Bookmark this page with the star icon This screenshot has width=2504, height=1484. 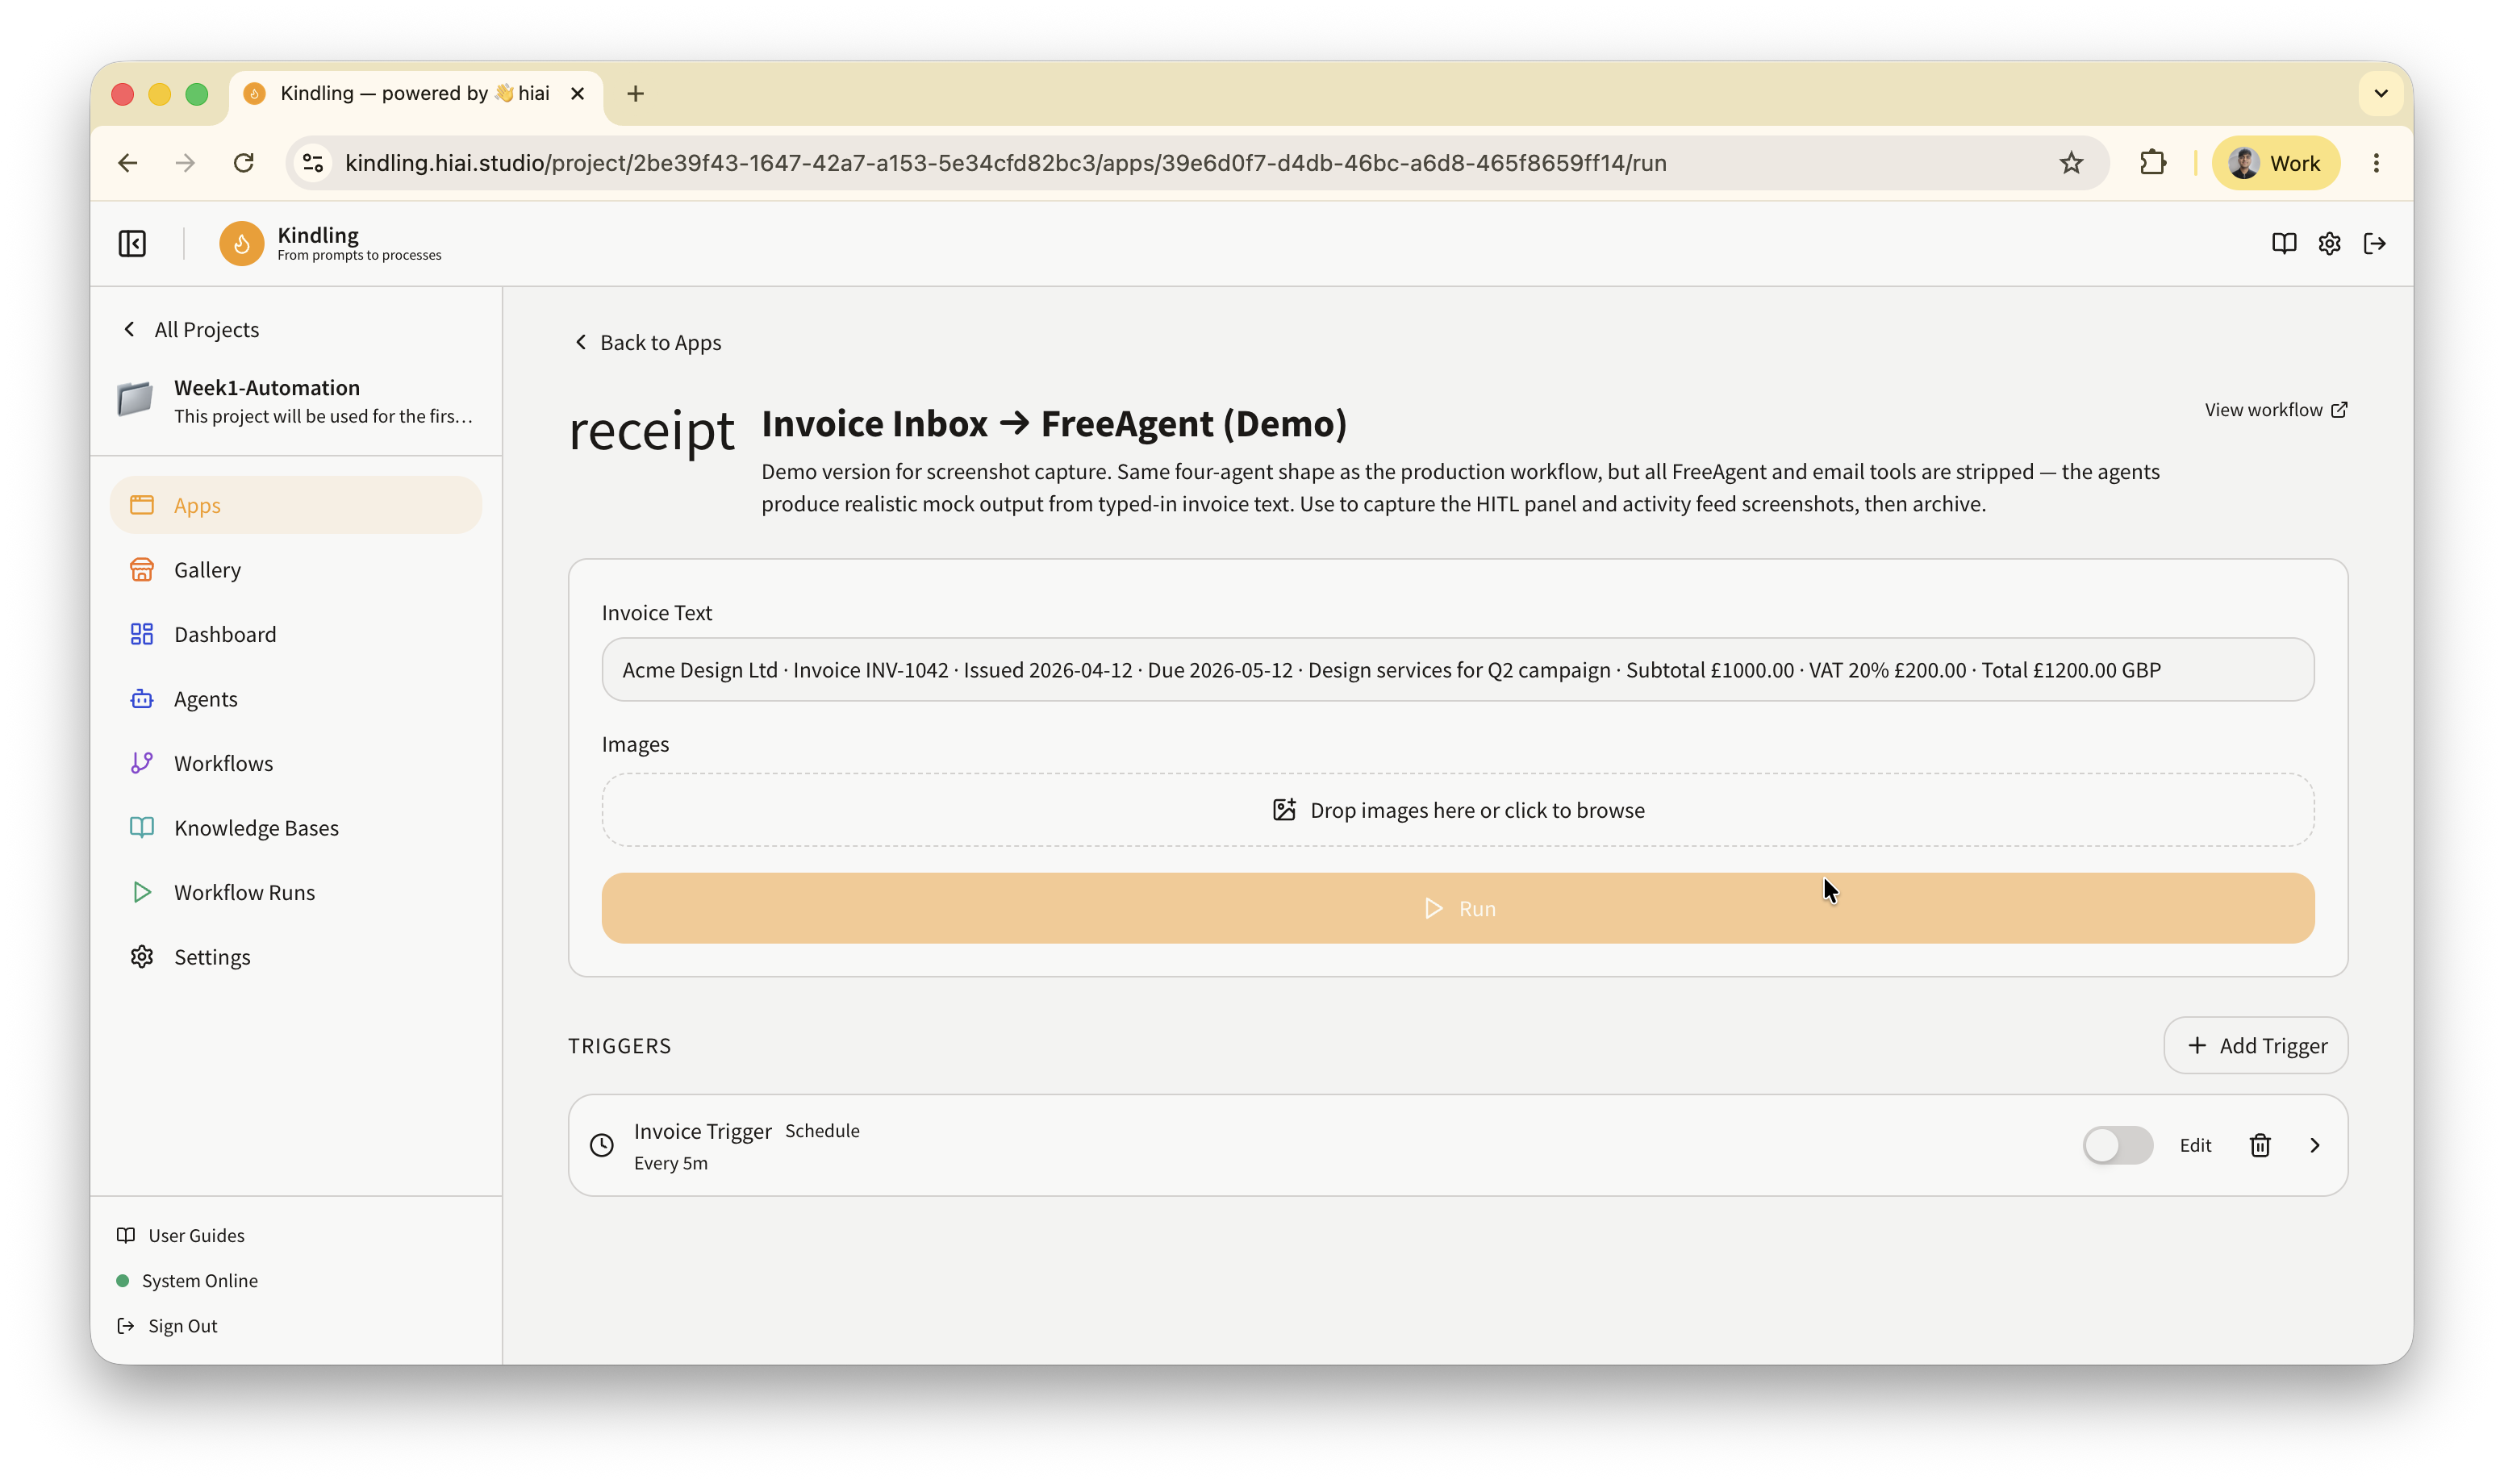(x=2071, y=163)
